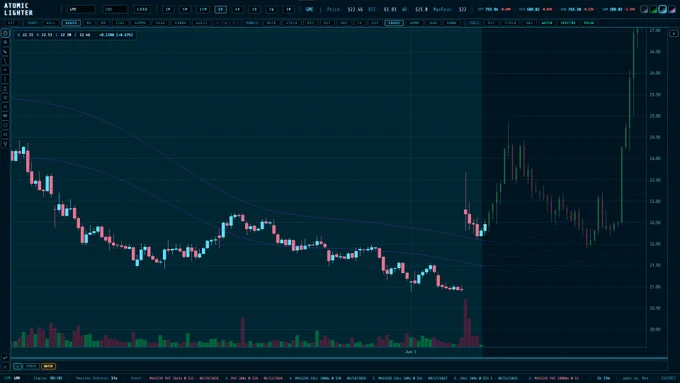The width and height of the screenshot is (680, 383).
Task: Open the SPECTRO tool
Action: tap(568, 23)
